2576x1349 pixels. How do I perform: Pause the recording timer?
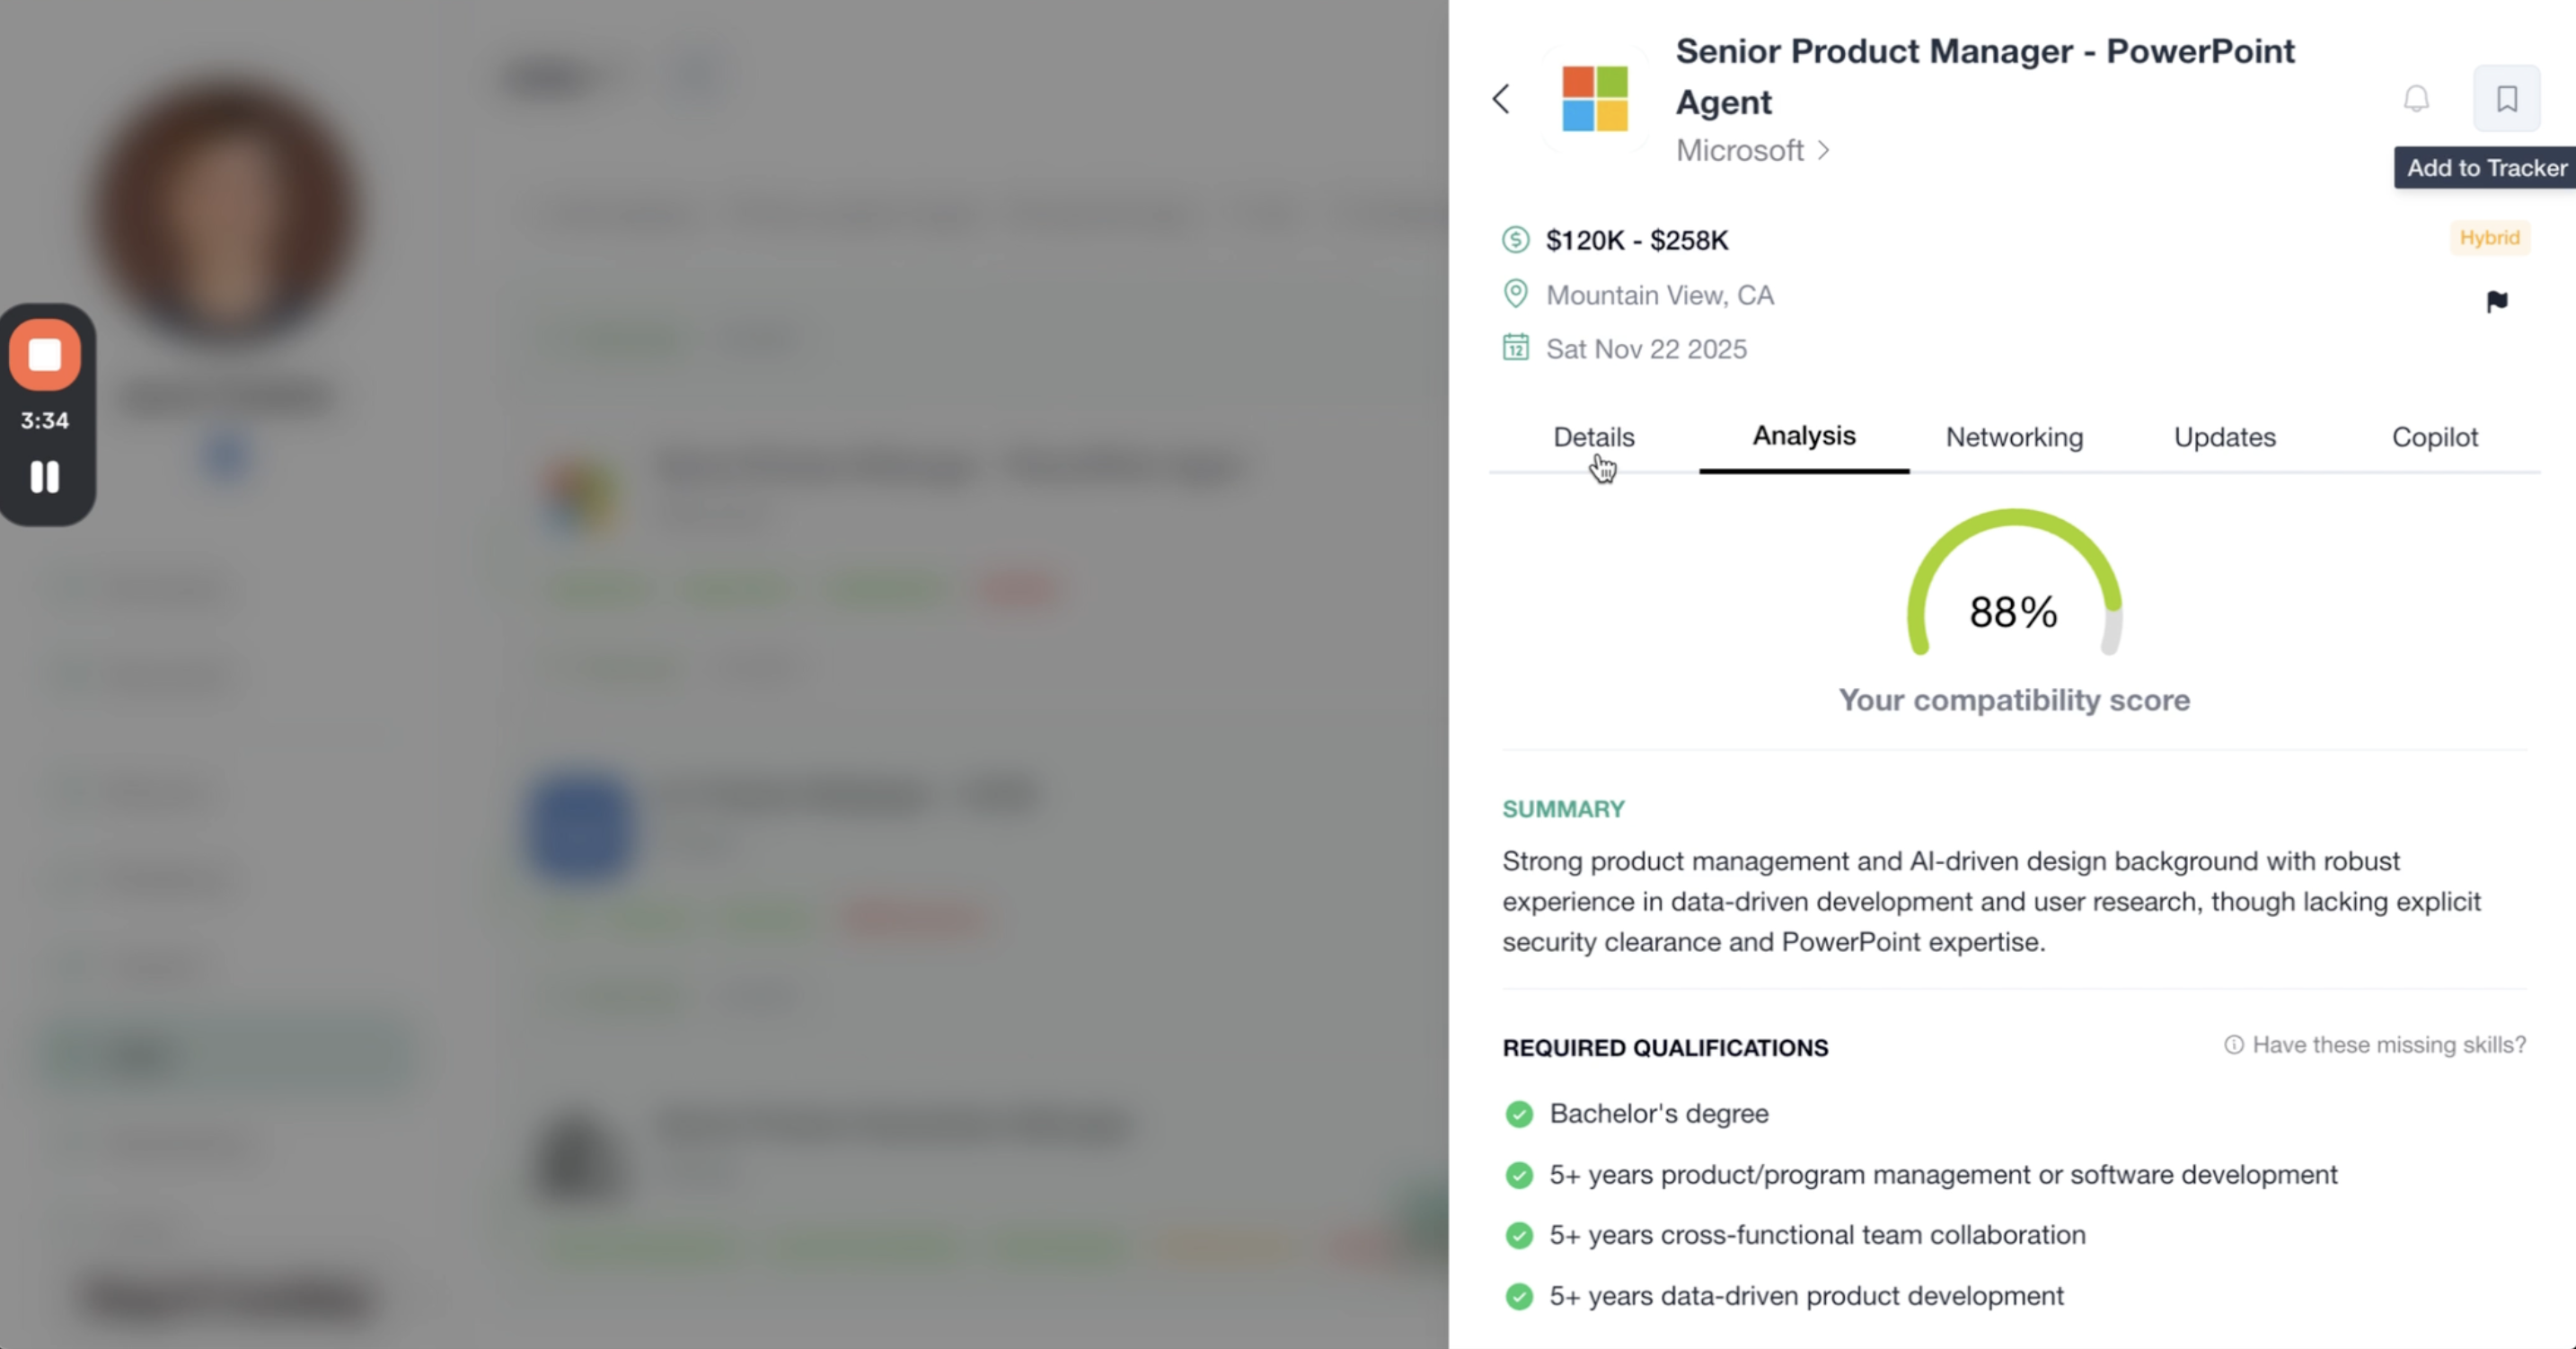45,477
